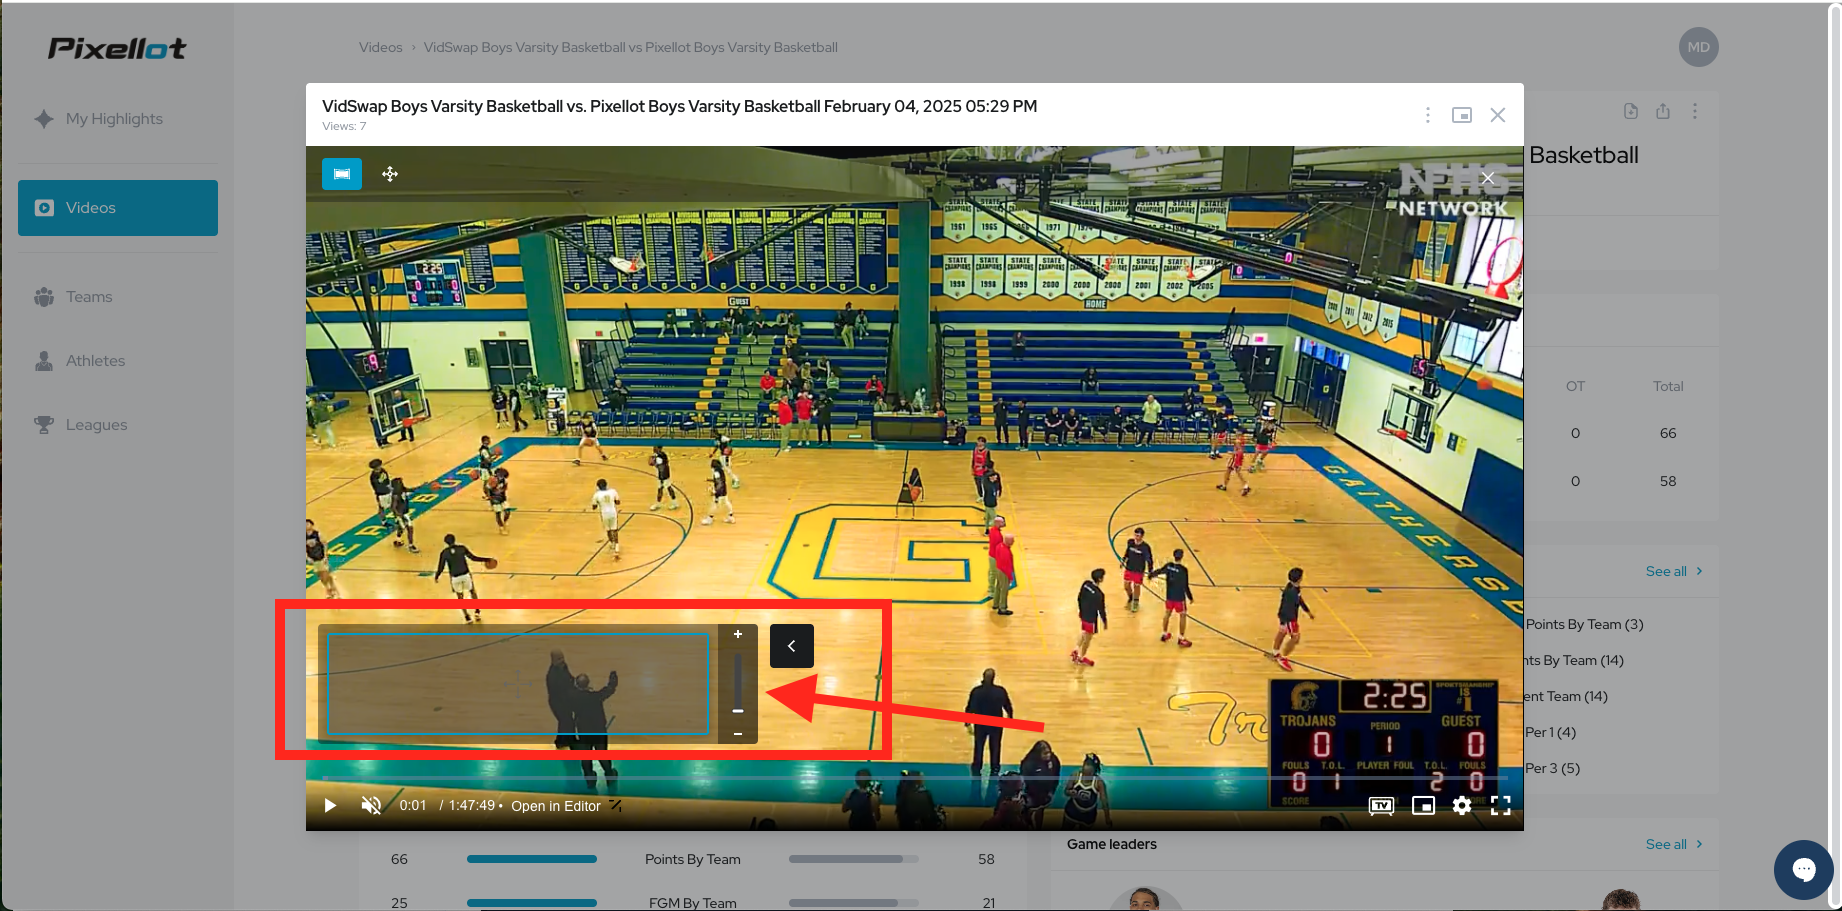Go to the Teams section
The image size is (1842, 911).
[73, 297]
